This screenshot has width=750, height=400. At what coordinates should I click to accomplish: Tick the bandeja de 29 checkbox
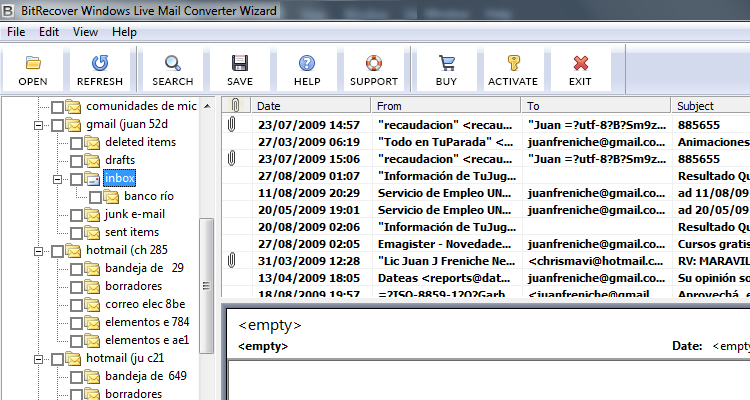tap(77, 269)
